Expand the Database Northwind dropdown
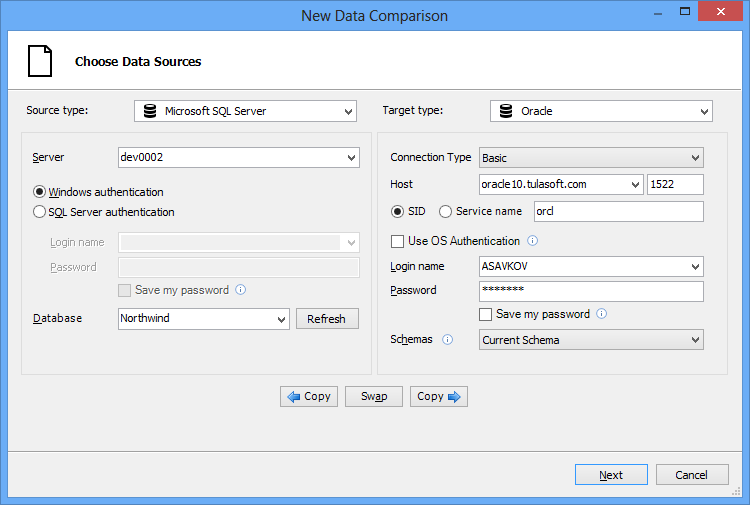The height and width of the screenshot is (505, 750). click(x=204, y=318)
